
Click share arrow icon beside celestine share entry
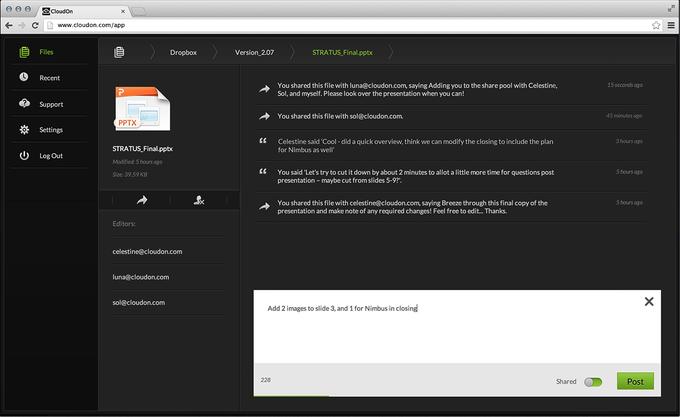(264, 206)
